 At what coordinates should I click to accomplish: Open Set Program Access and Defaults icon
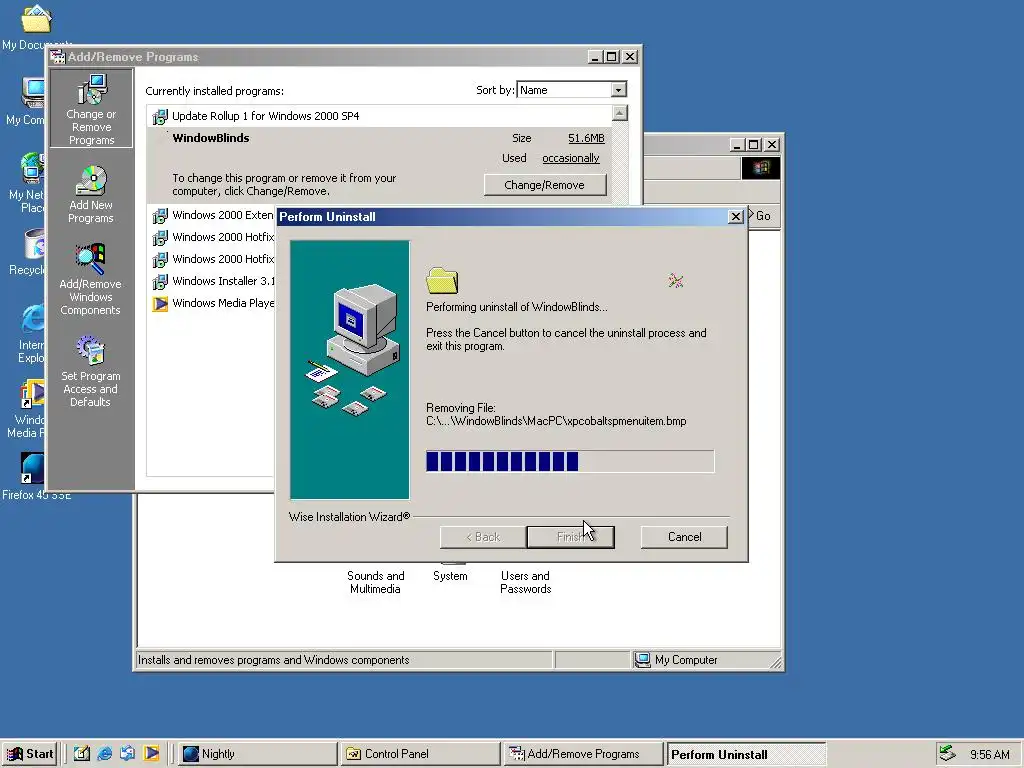[x=90, y=372]
